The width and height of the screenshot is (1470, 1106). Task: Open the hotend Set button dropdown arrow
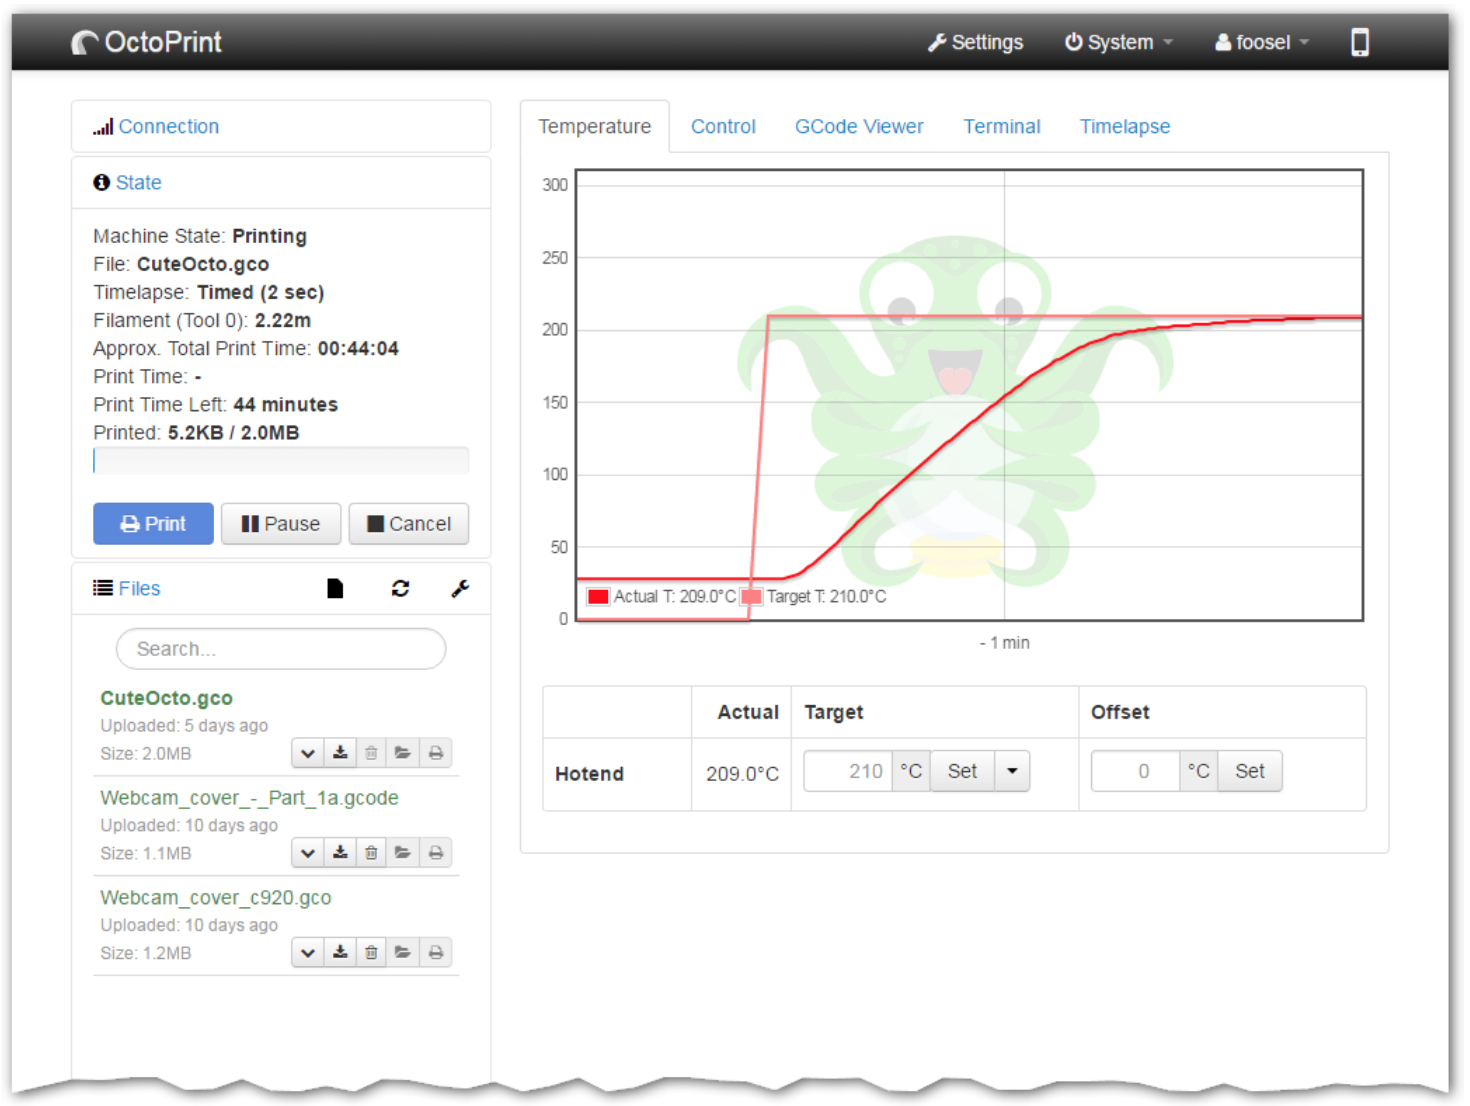pyautogui.click(x=1012, y=770)
